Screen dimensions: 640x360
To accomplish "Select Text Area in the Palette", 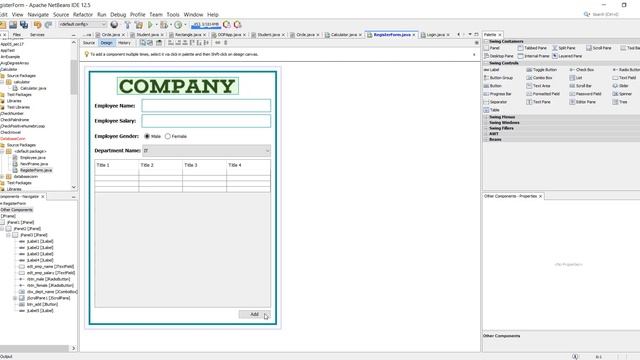I will (538, 86).
